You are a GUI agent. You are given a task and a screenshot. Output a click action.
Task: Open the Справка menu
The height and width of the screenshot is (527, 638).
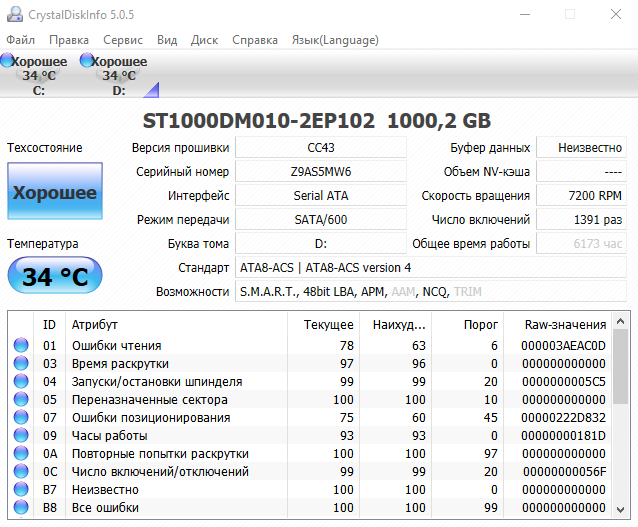tap(255, 40)
